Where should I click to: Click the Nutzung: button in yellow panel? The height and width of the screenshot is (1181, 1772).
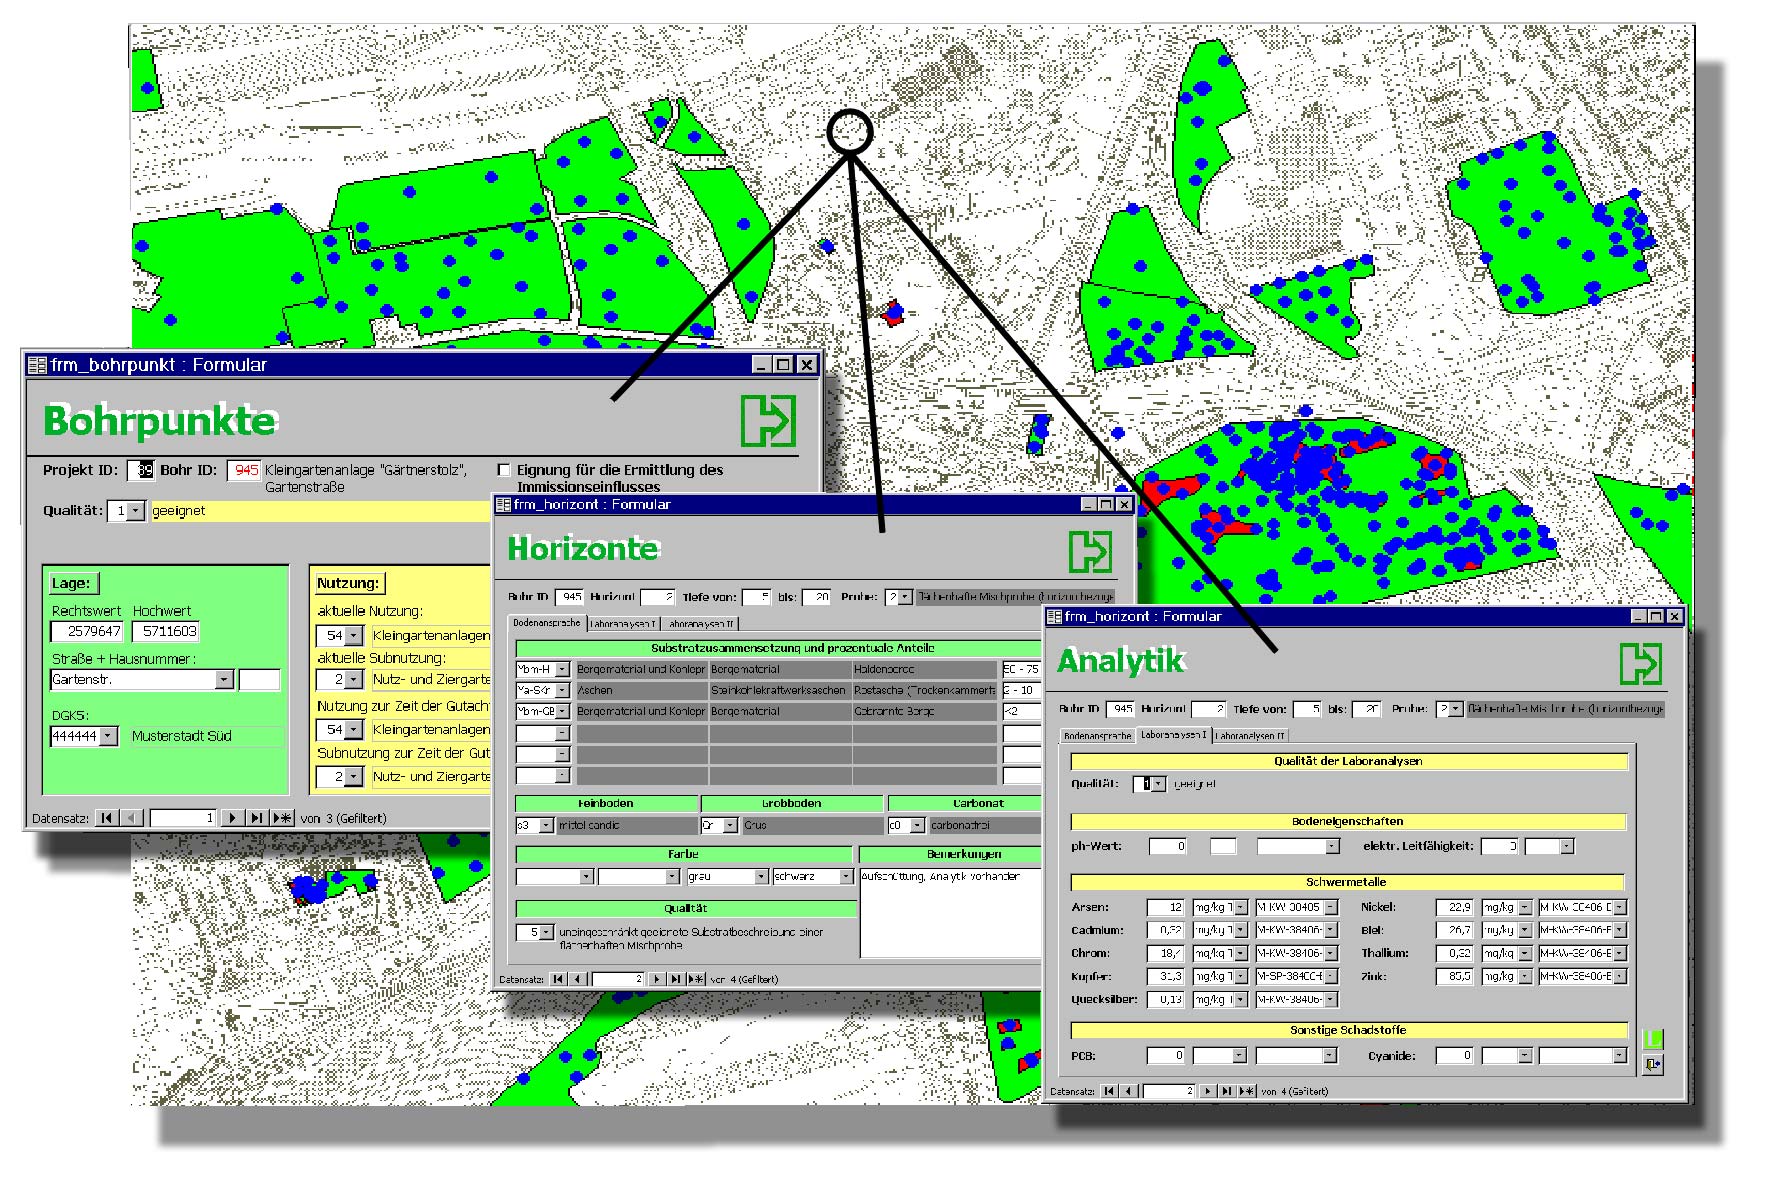tap(348, 583)
